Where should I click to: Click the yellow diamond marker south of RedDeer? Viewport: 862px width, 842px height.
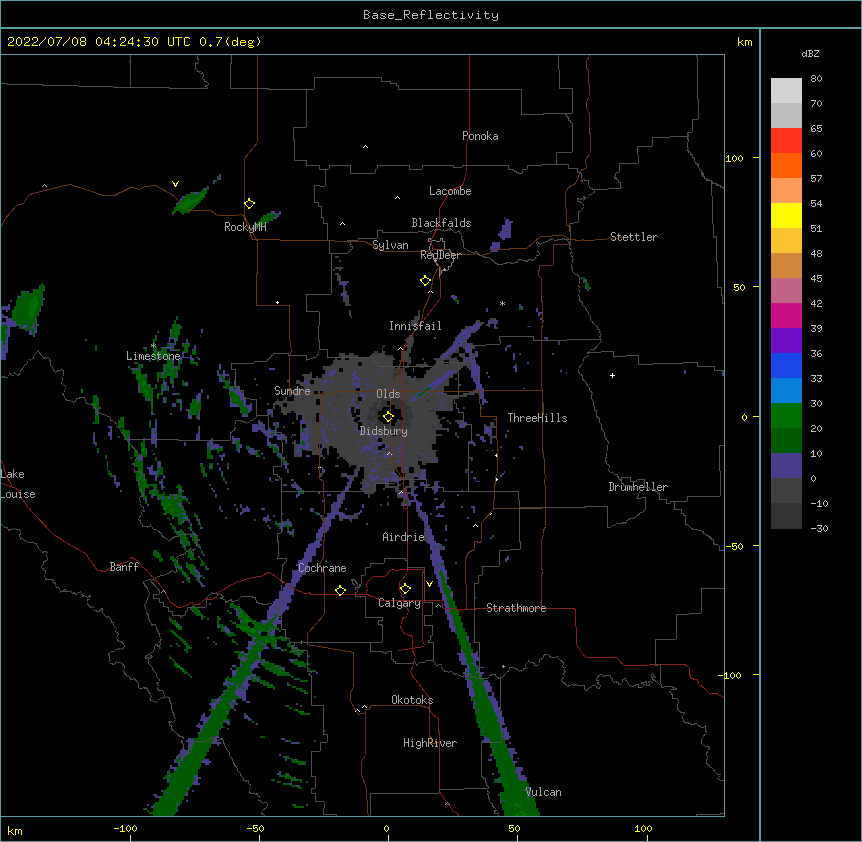[425, 281]
